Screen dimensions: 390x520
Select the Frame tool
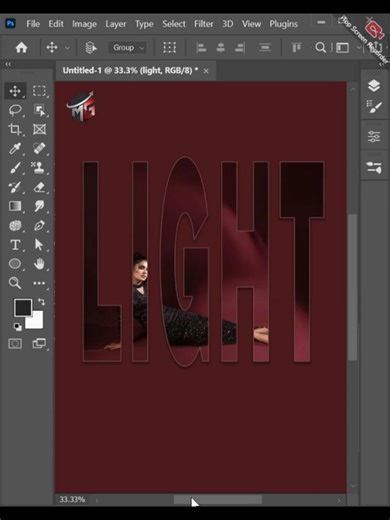[39, 129]
